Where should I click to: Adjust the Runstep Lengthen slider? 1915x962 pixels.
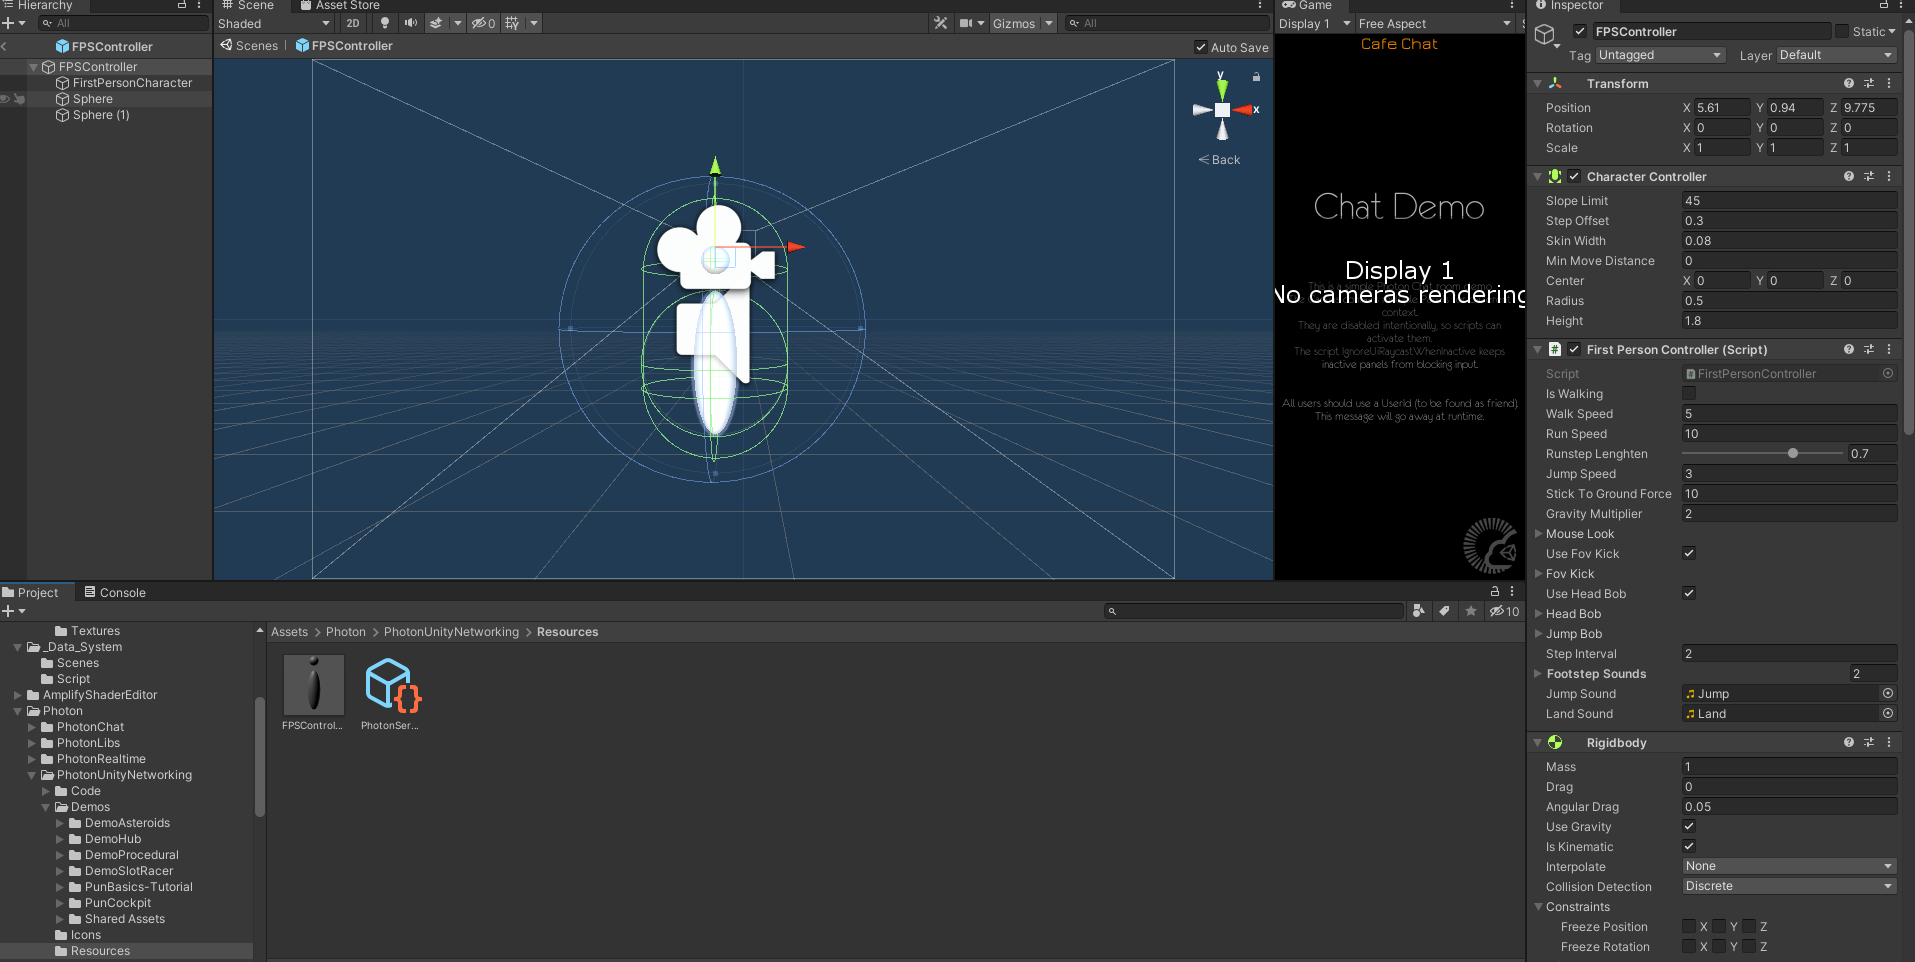[1793, 453]
